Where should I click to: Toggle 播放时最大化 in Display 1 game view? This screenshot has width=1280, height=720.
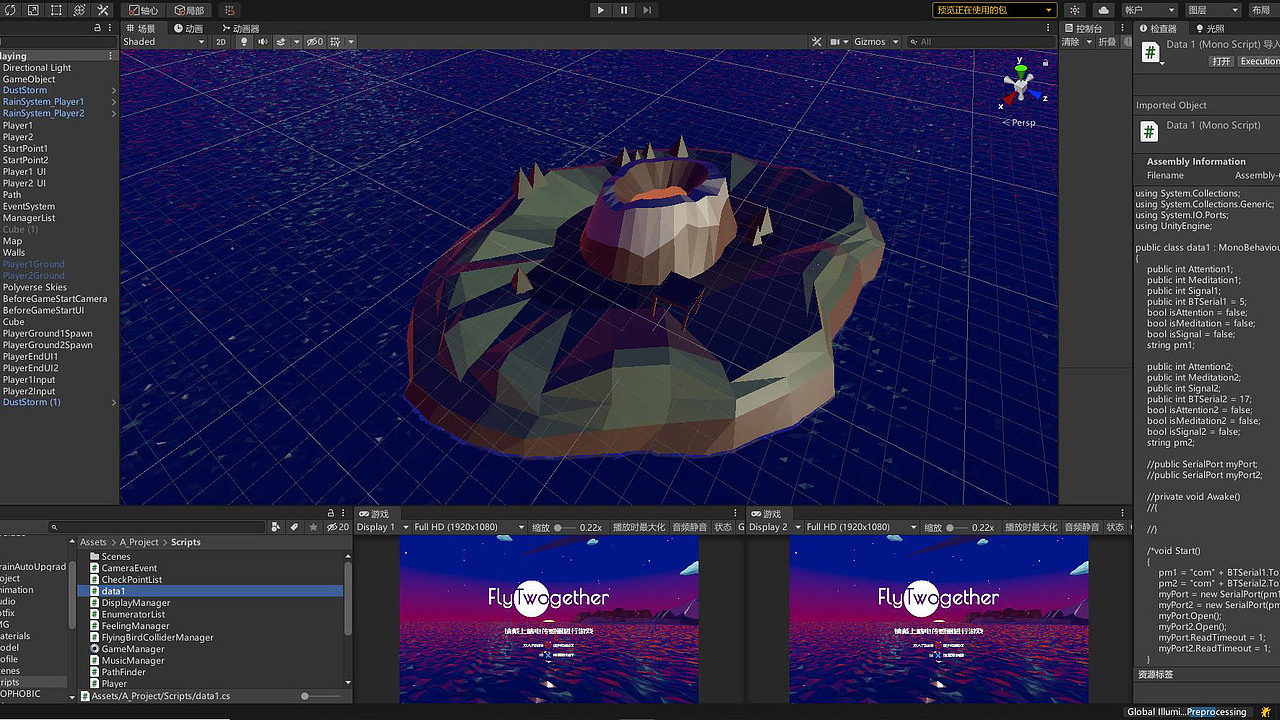tap(639, 527)
